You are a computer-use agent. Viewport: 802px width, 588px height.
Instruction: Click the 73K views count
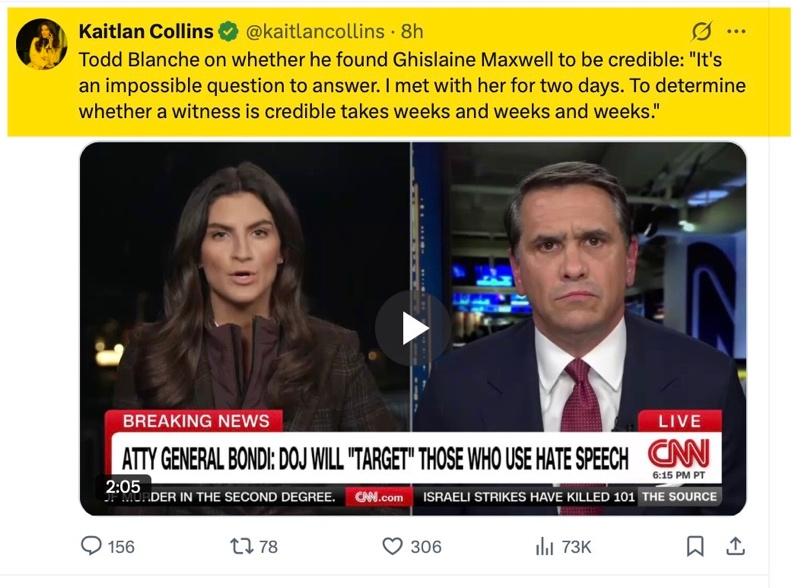[x=576, y=547]
